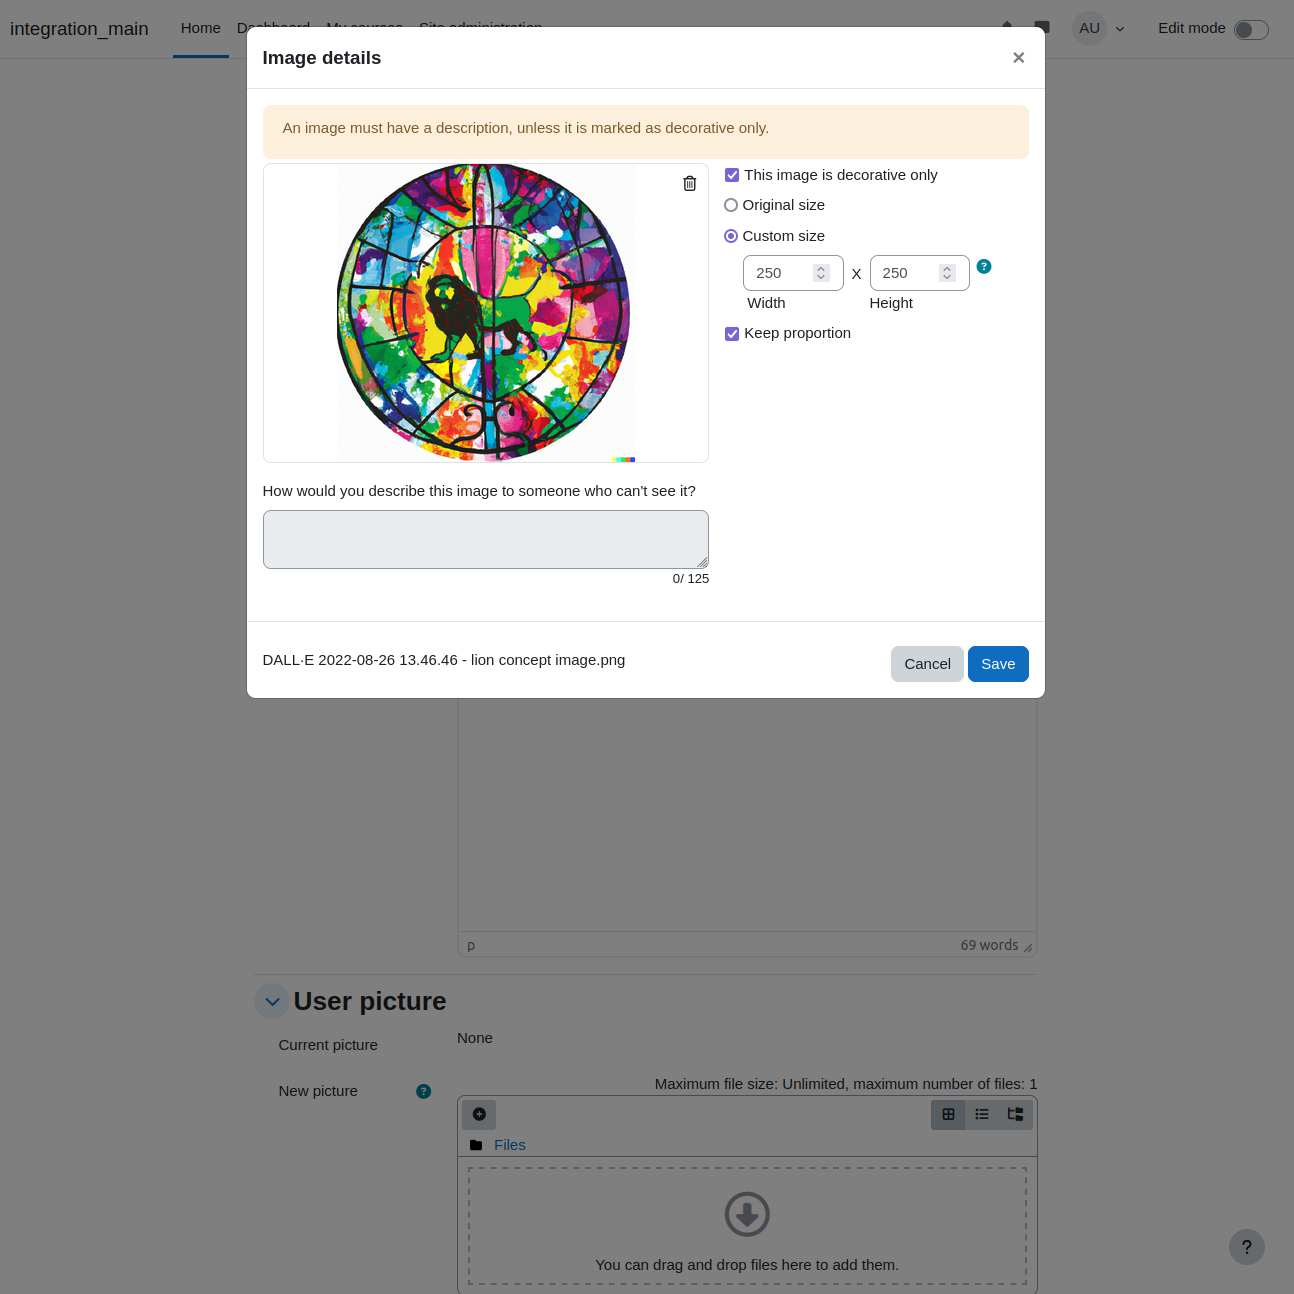Delete the image using trash icon
Viewport: 1294px width, 1294px height.
689,183
